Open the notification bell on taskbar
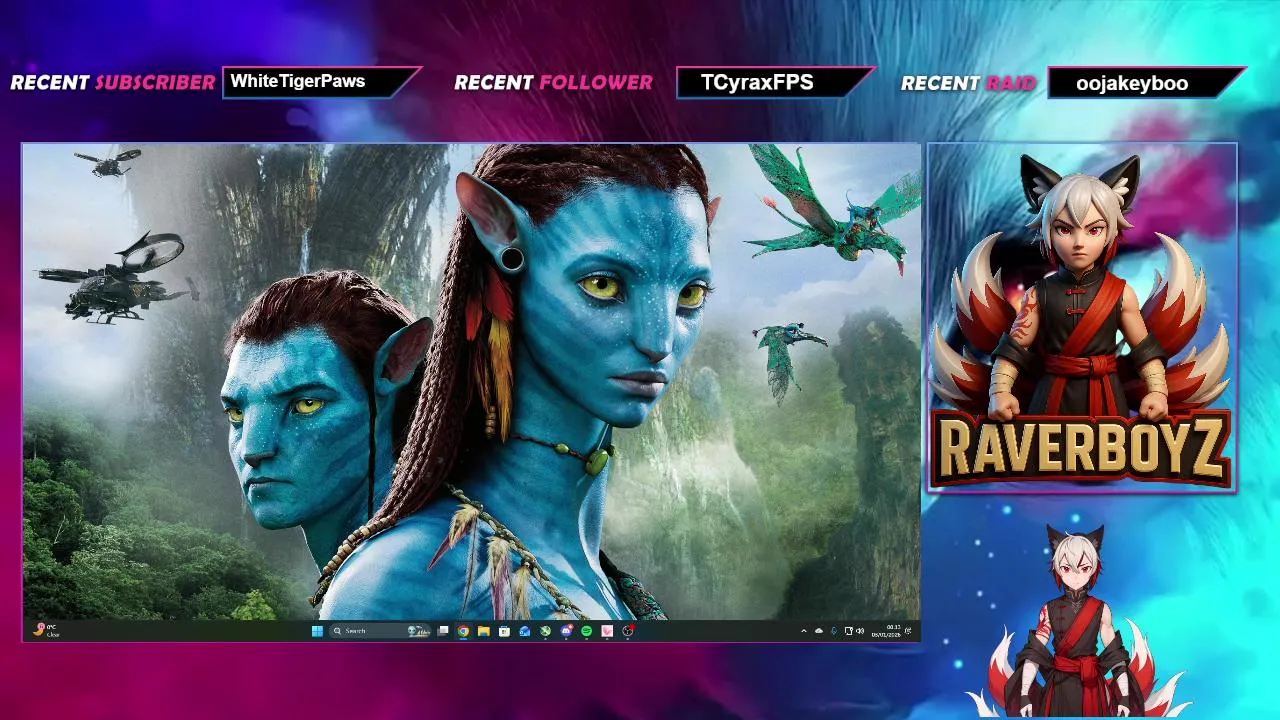 click(x=908, y=631)
